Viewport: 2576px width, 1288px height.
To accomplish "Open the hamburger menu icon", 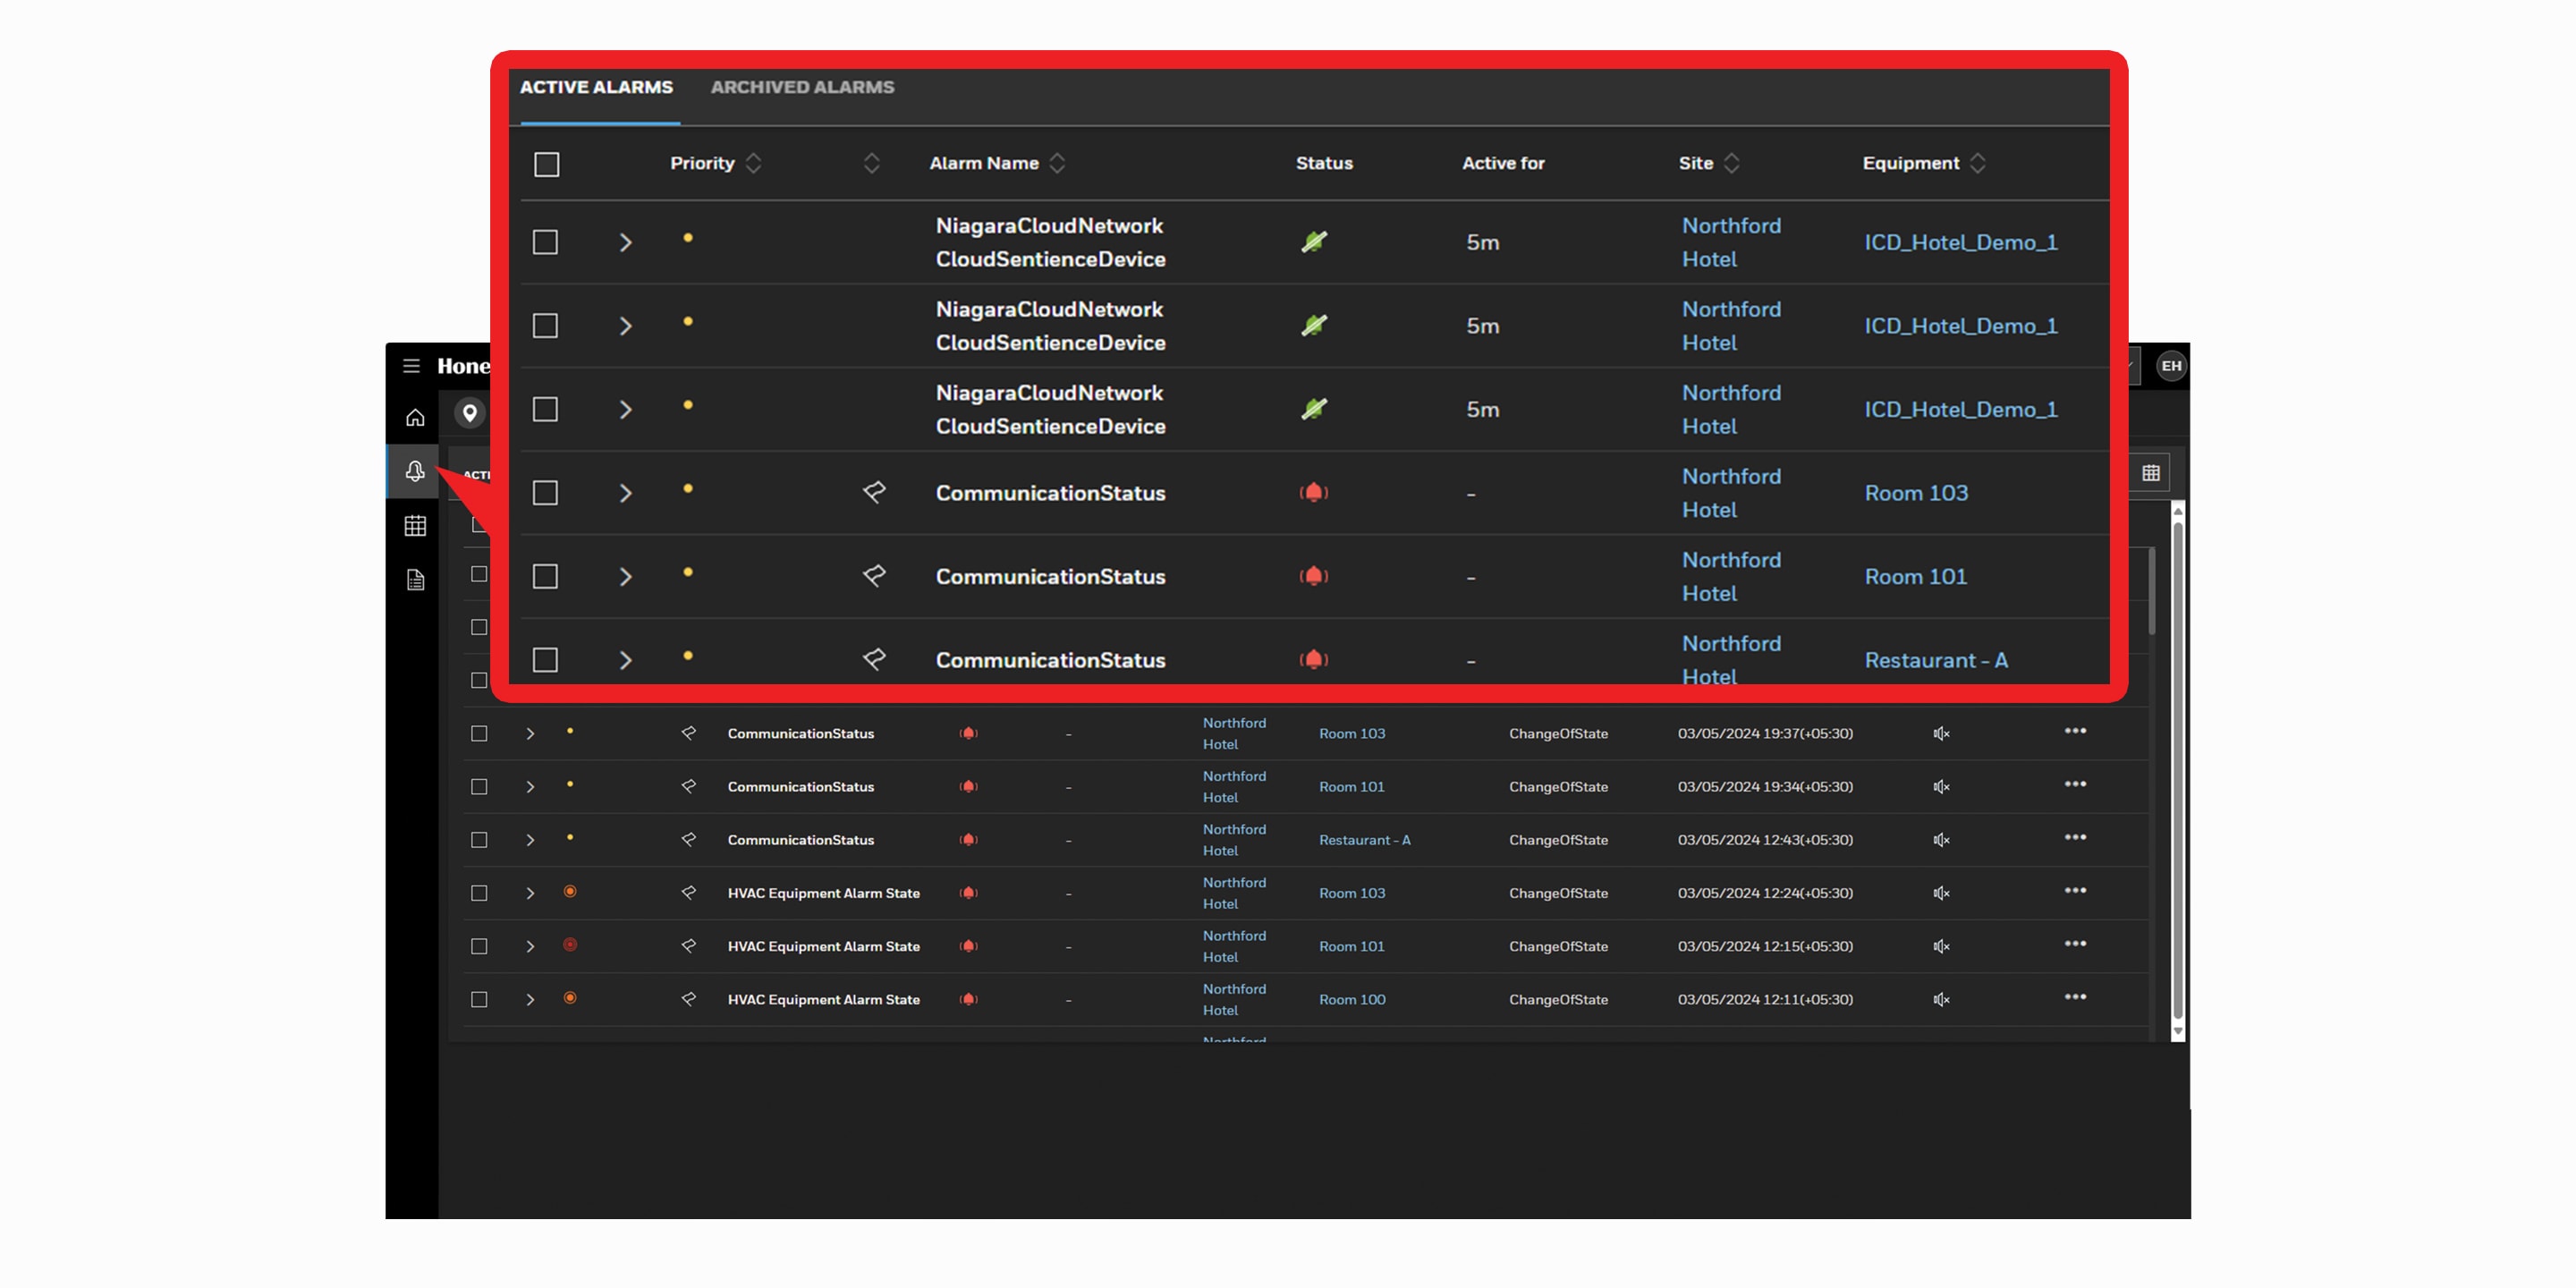I will [x=411, y=366].
